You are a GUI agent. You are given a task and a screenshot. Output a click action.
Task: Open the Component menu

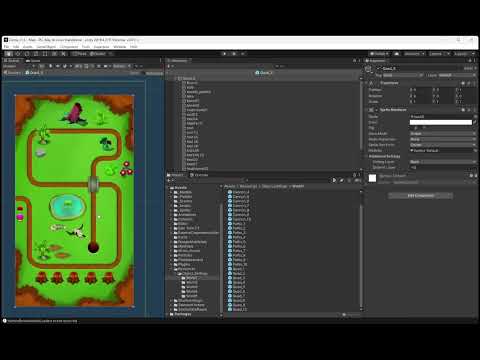[69, 47]
